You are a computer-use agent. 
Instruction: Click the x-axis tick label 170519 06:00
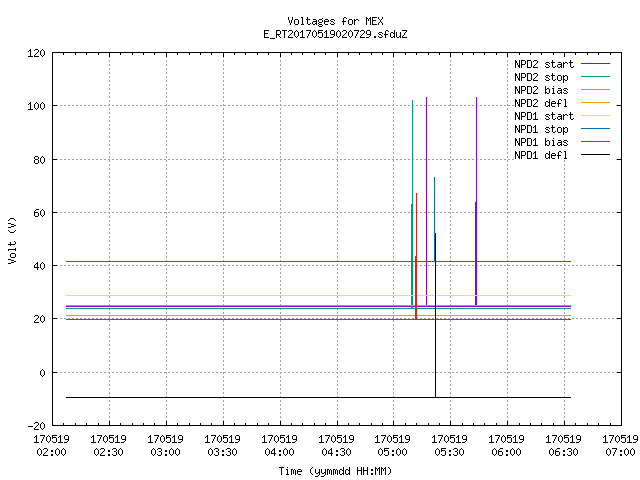(506, 446)
